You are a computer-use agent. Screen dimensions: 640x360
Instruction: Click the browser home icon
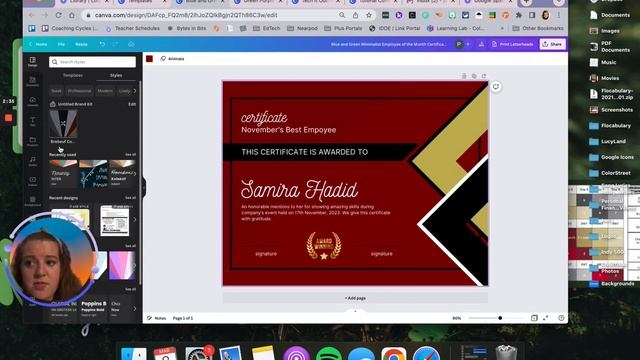tap(72, 15)
